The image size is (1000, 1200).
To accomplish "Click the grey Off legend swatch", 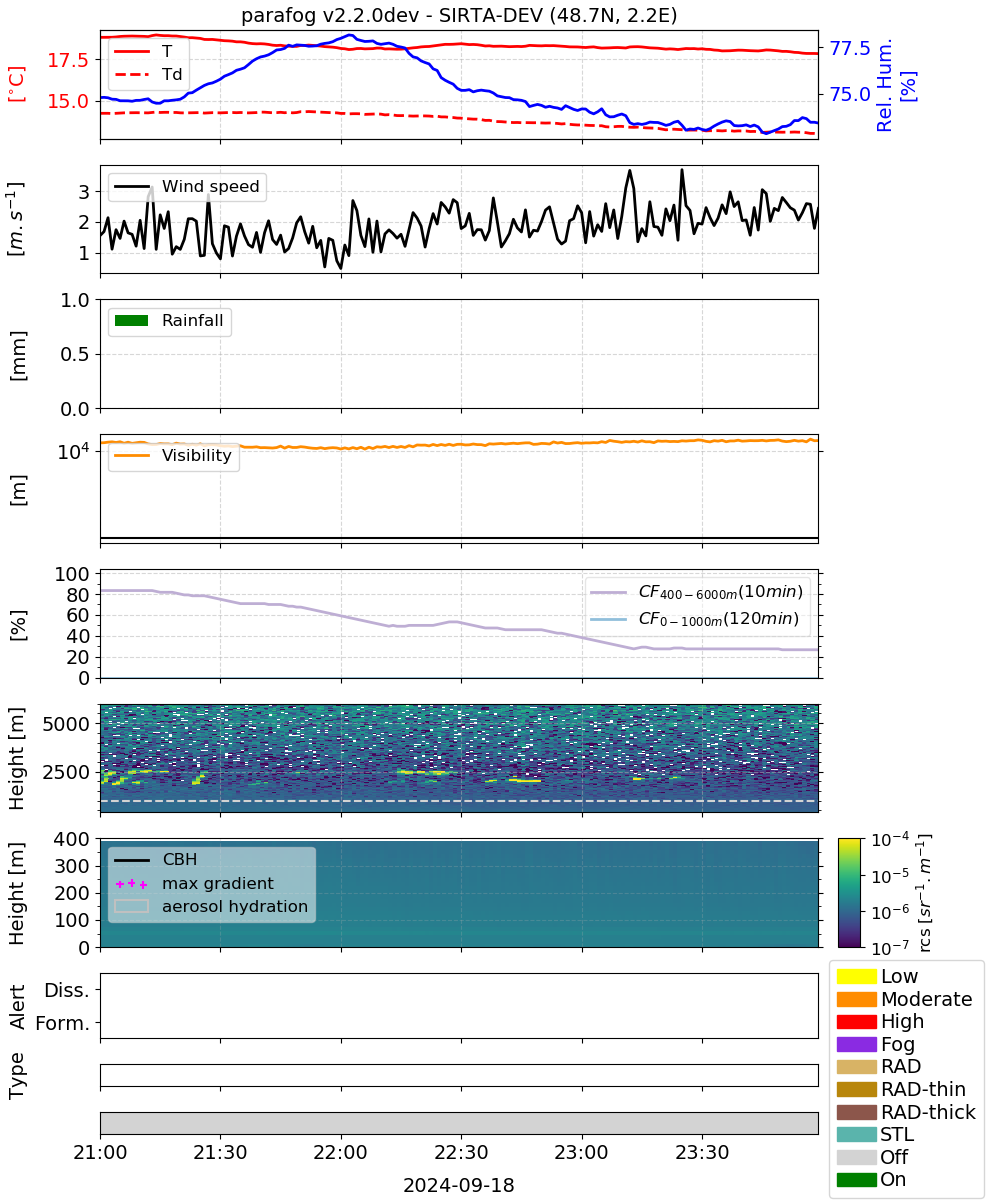I will 856,1157.
